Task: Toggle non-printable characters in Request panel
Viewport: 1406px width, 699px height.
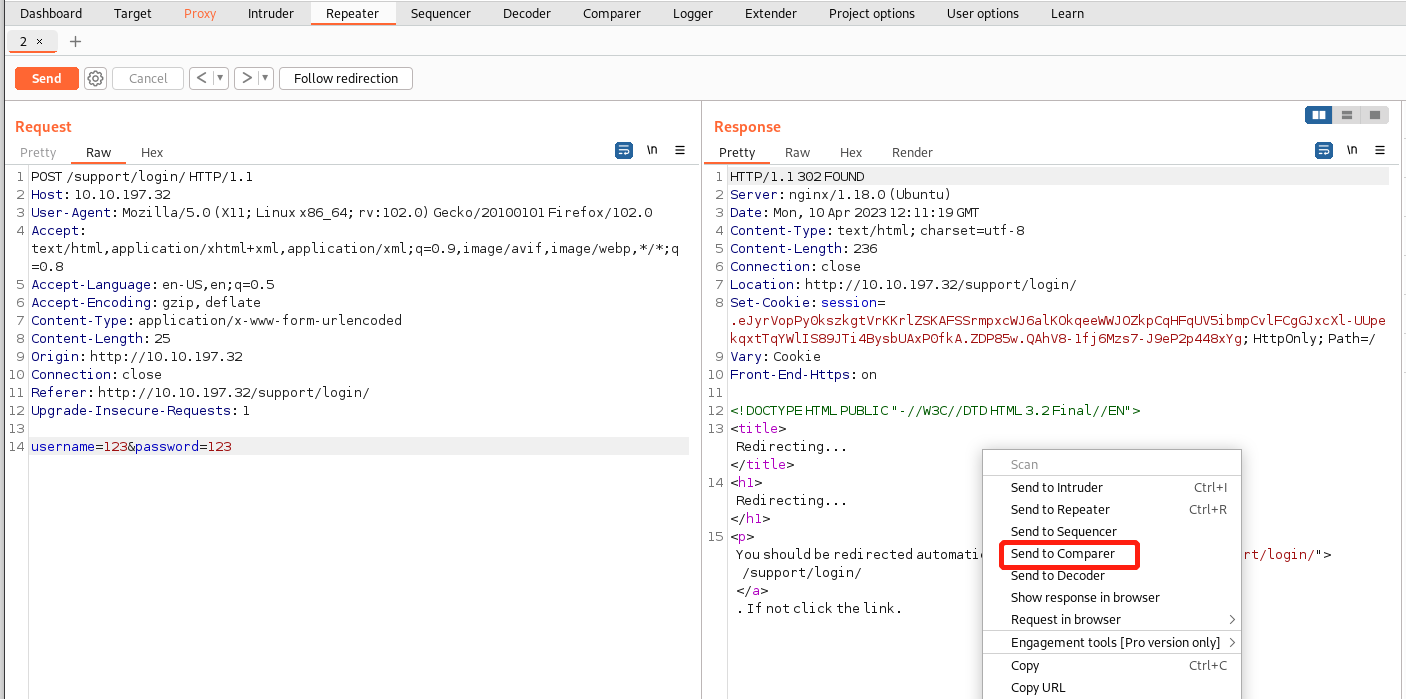Action: pos(652,150)
